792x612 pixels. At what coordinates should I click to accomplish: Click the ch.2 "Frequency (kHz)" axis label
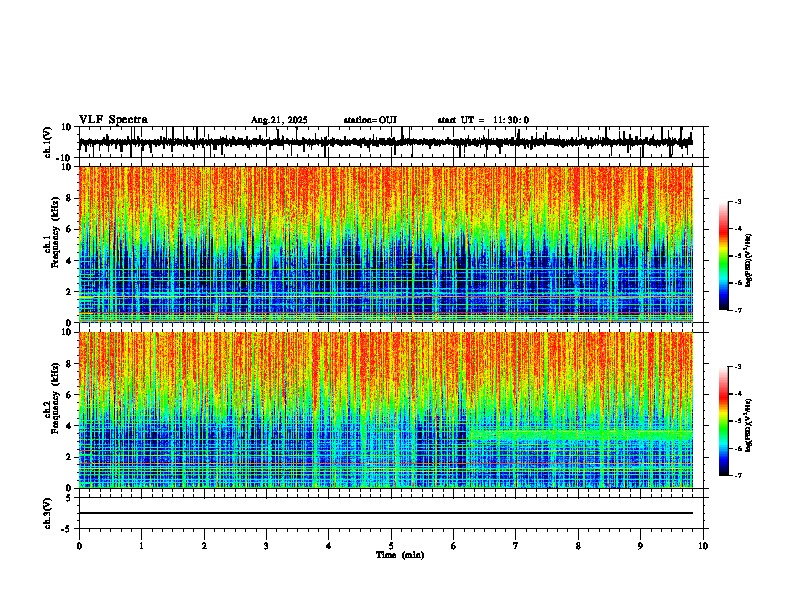(54, 398)
